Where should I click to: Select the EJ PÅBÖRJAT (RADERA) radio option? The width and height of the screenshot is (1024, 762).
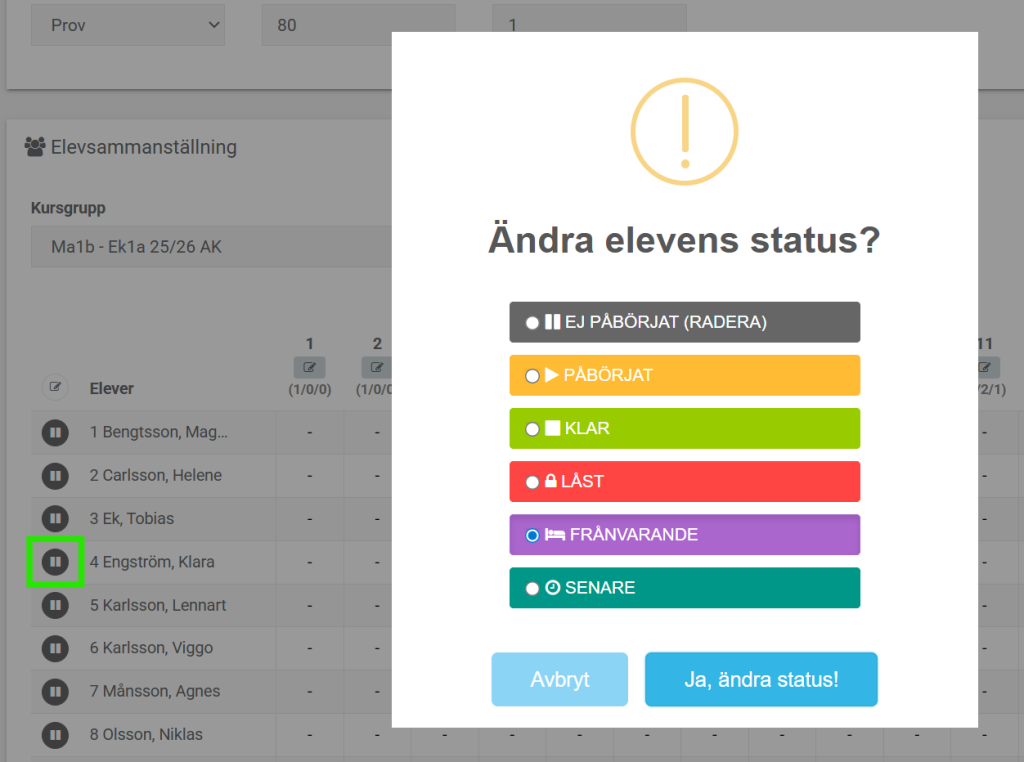coord(533,323)
